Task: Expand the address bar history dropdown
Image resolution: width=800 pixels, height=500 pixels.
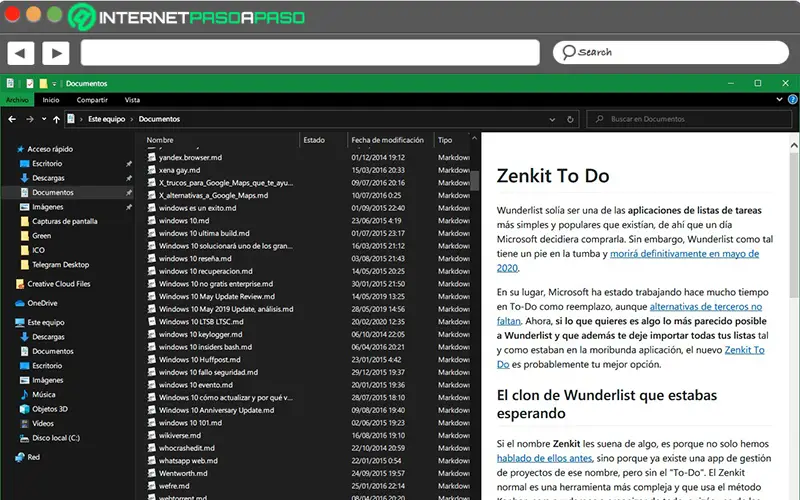Action: [x=552, y=119]
